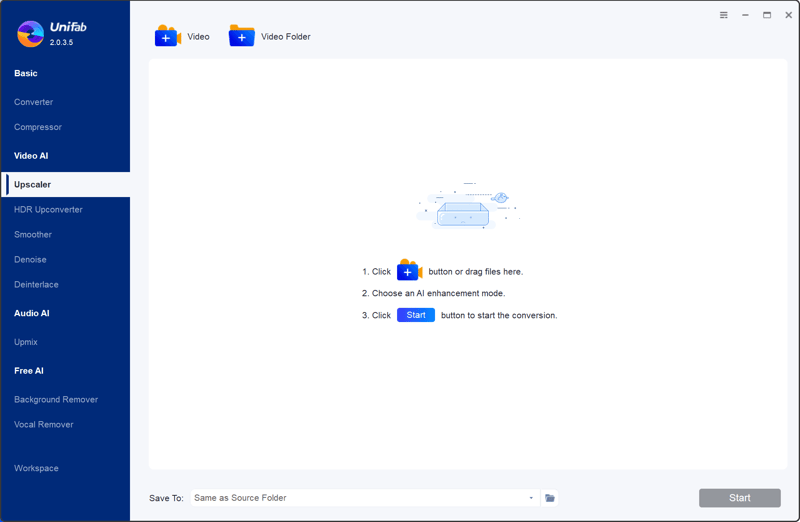Viewport: 800px width, 522px height.
Task: Open the hamburger menu in title bar
Action: pyautogui.click(x=724, y=15)
